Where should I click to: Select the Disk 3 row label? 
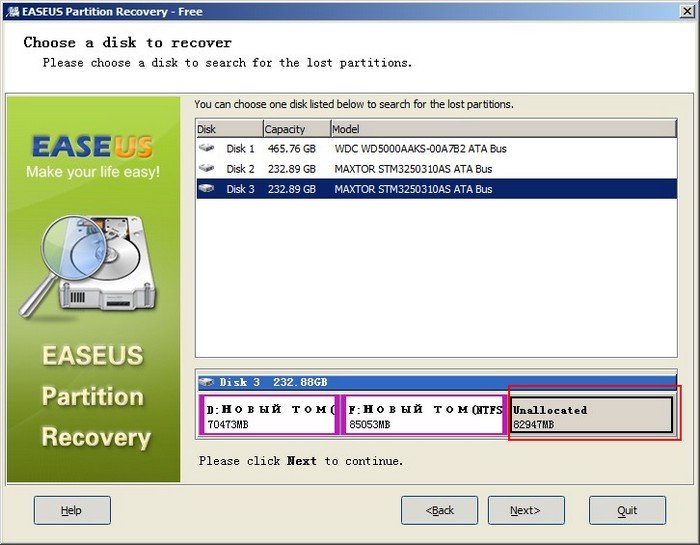240,189
